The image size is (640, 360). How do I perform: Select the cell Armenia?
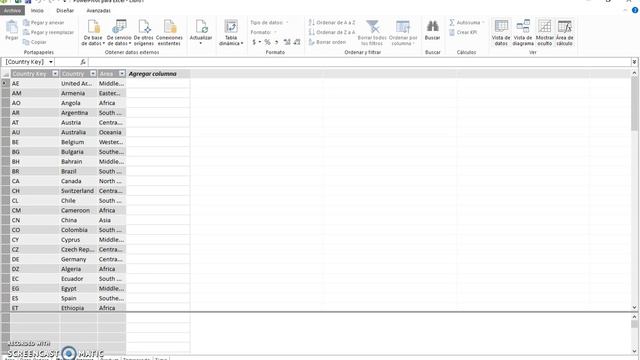[78, 93]
